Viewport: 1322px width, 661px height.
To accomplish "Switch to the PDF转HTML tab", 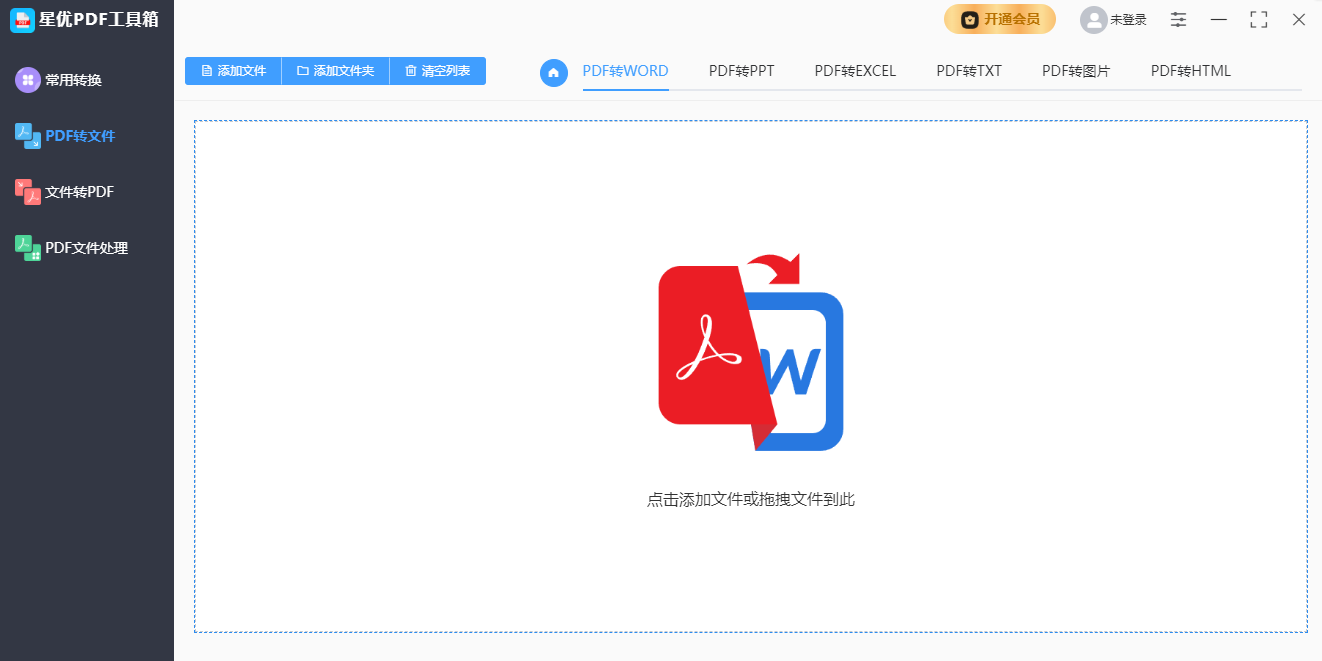I will (x=1190, y=70).
